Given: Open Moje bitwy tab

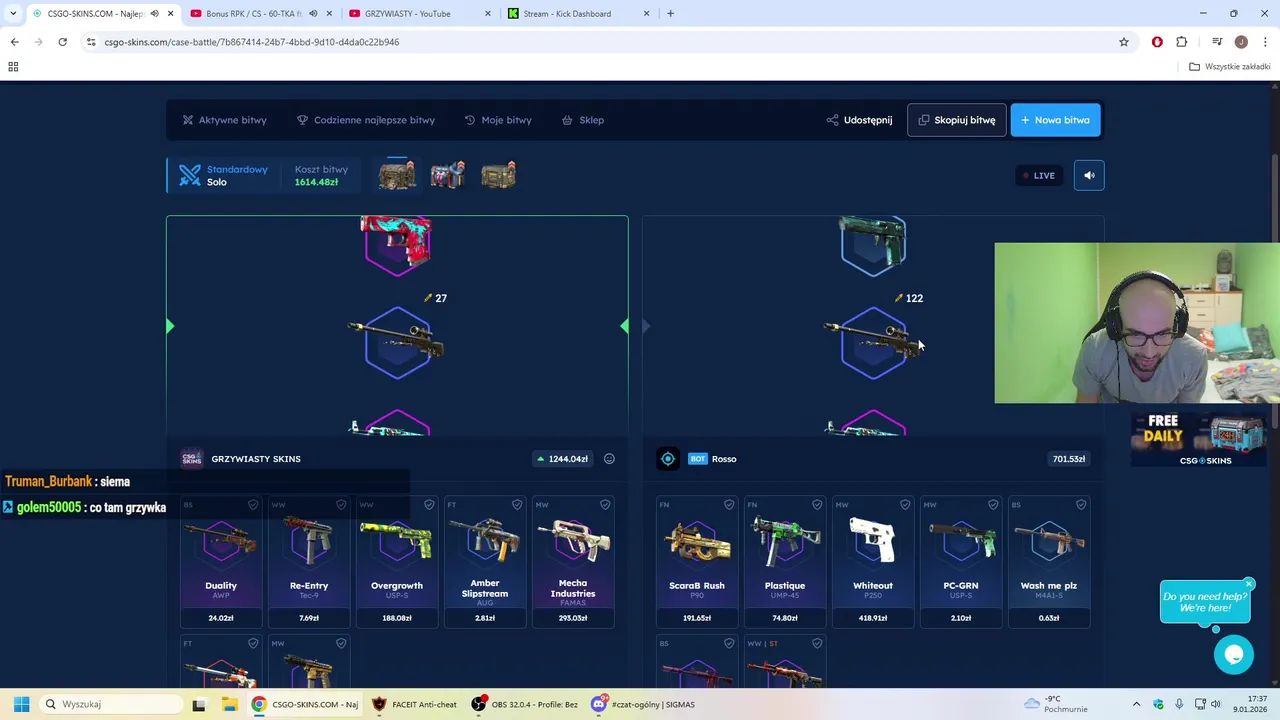Looking at the screenshot, I should [x=498, y=120].
